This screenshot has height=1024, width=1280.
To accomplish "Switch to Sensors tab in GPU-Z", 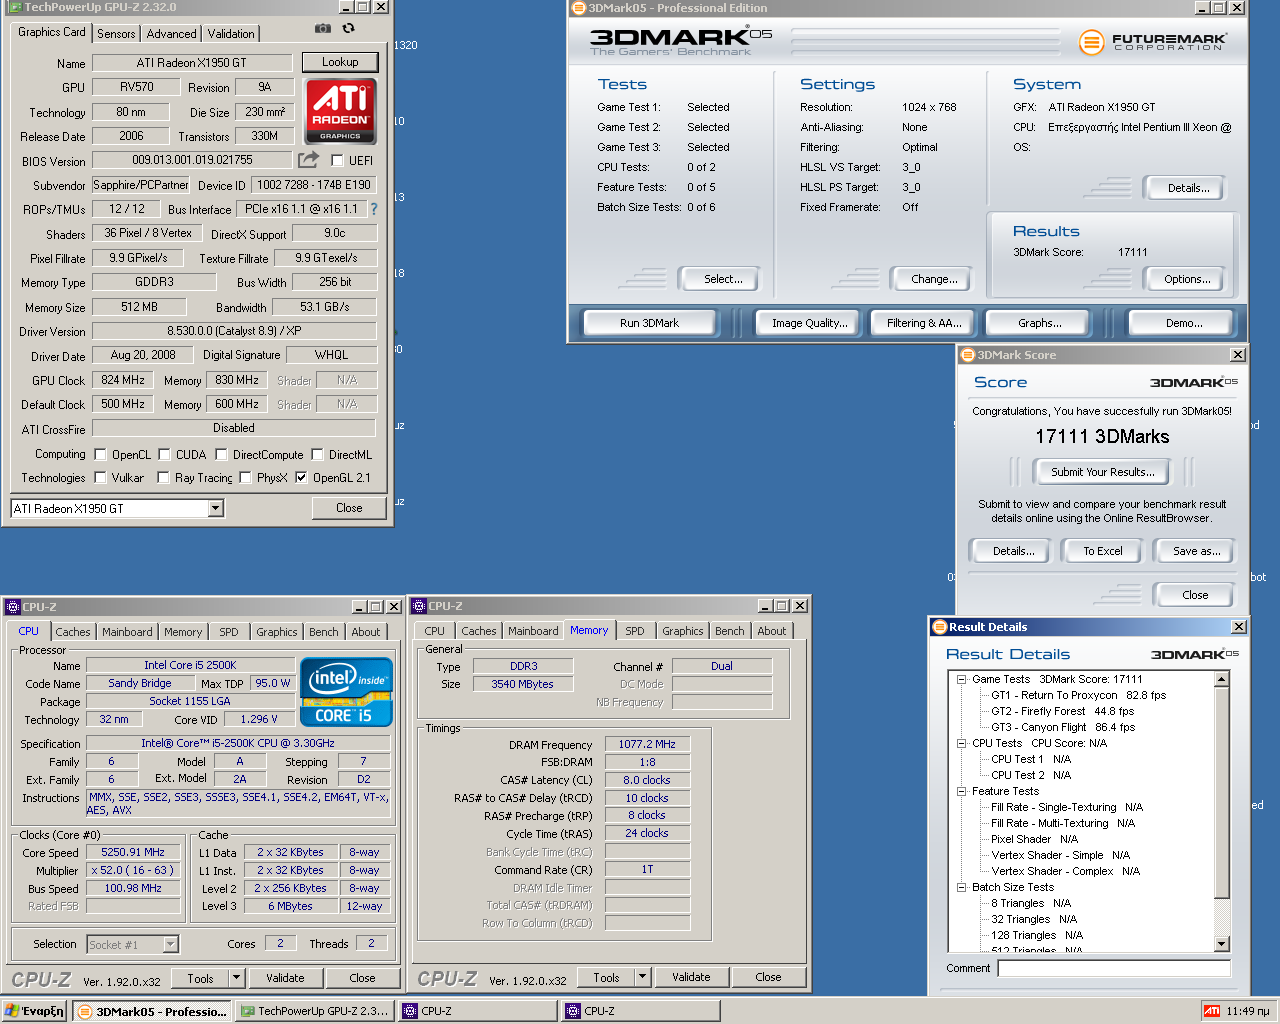I will pyautogui.click(x=116, y=34).
